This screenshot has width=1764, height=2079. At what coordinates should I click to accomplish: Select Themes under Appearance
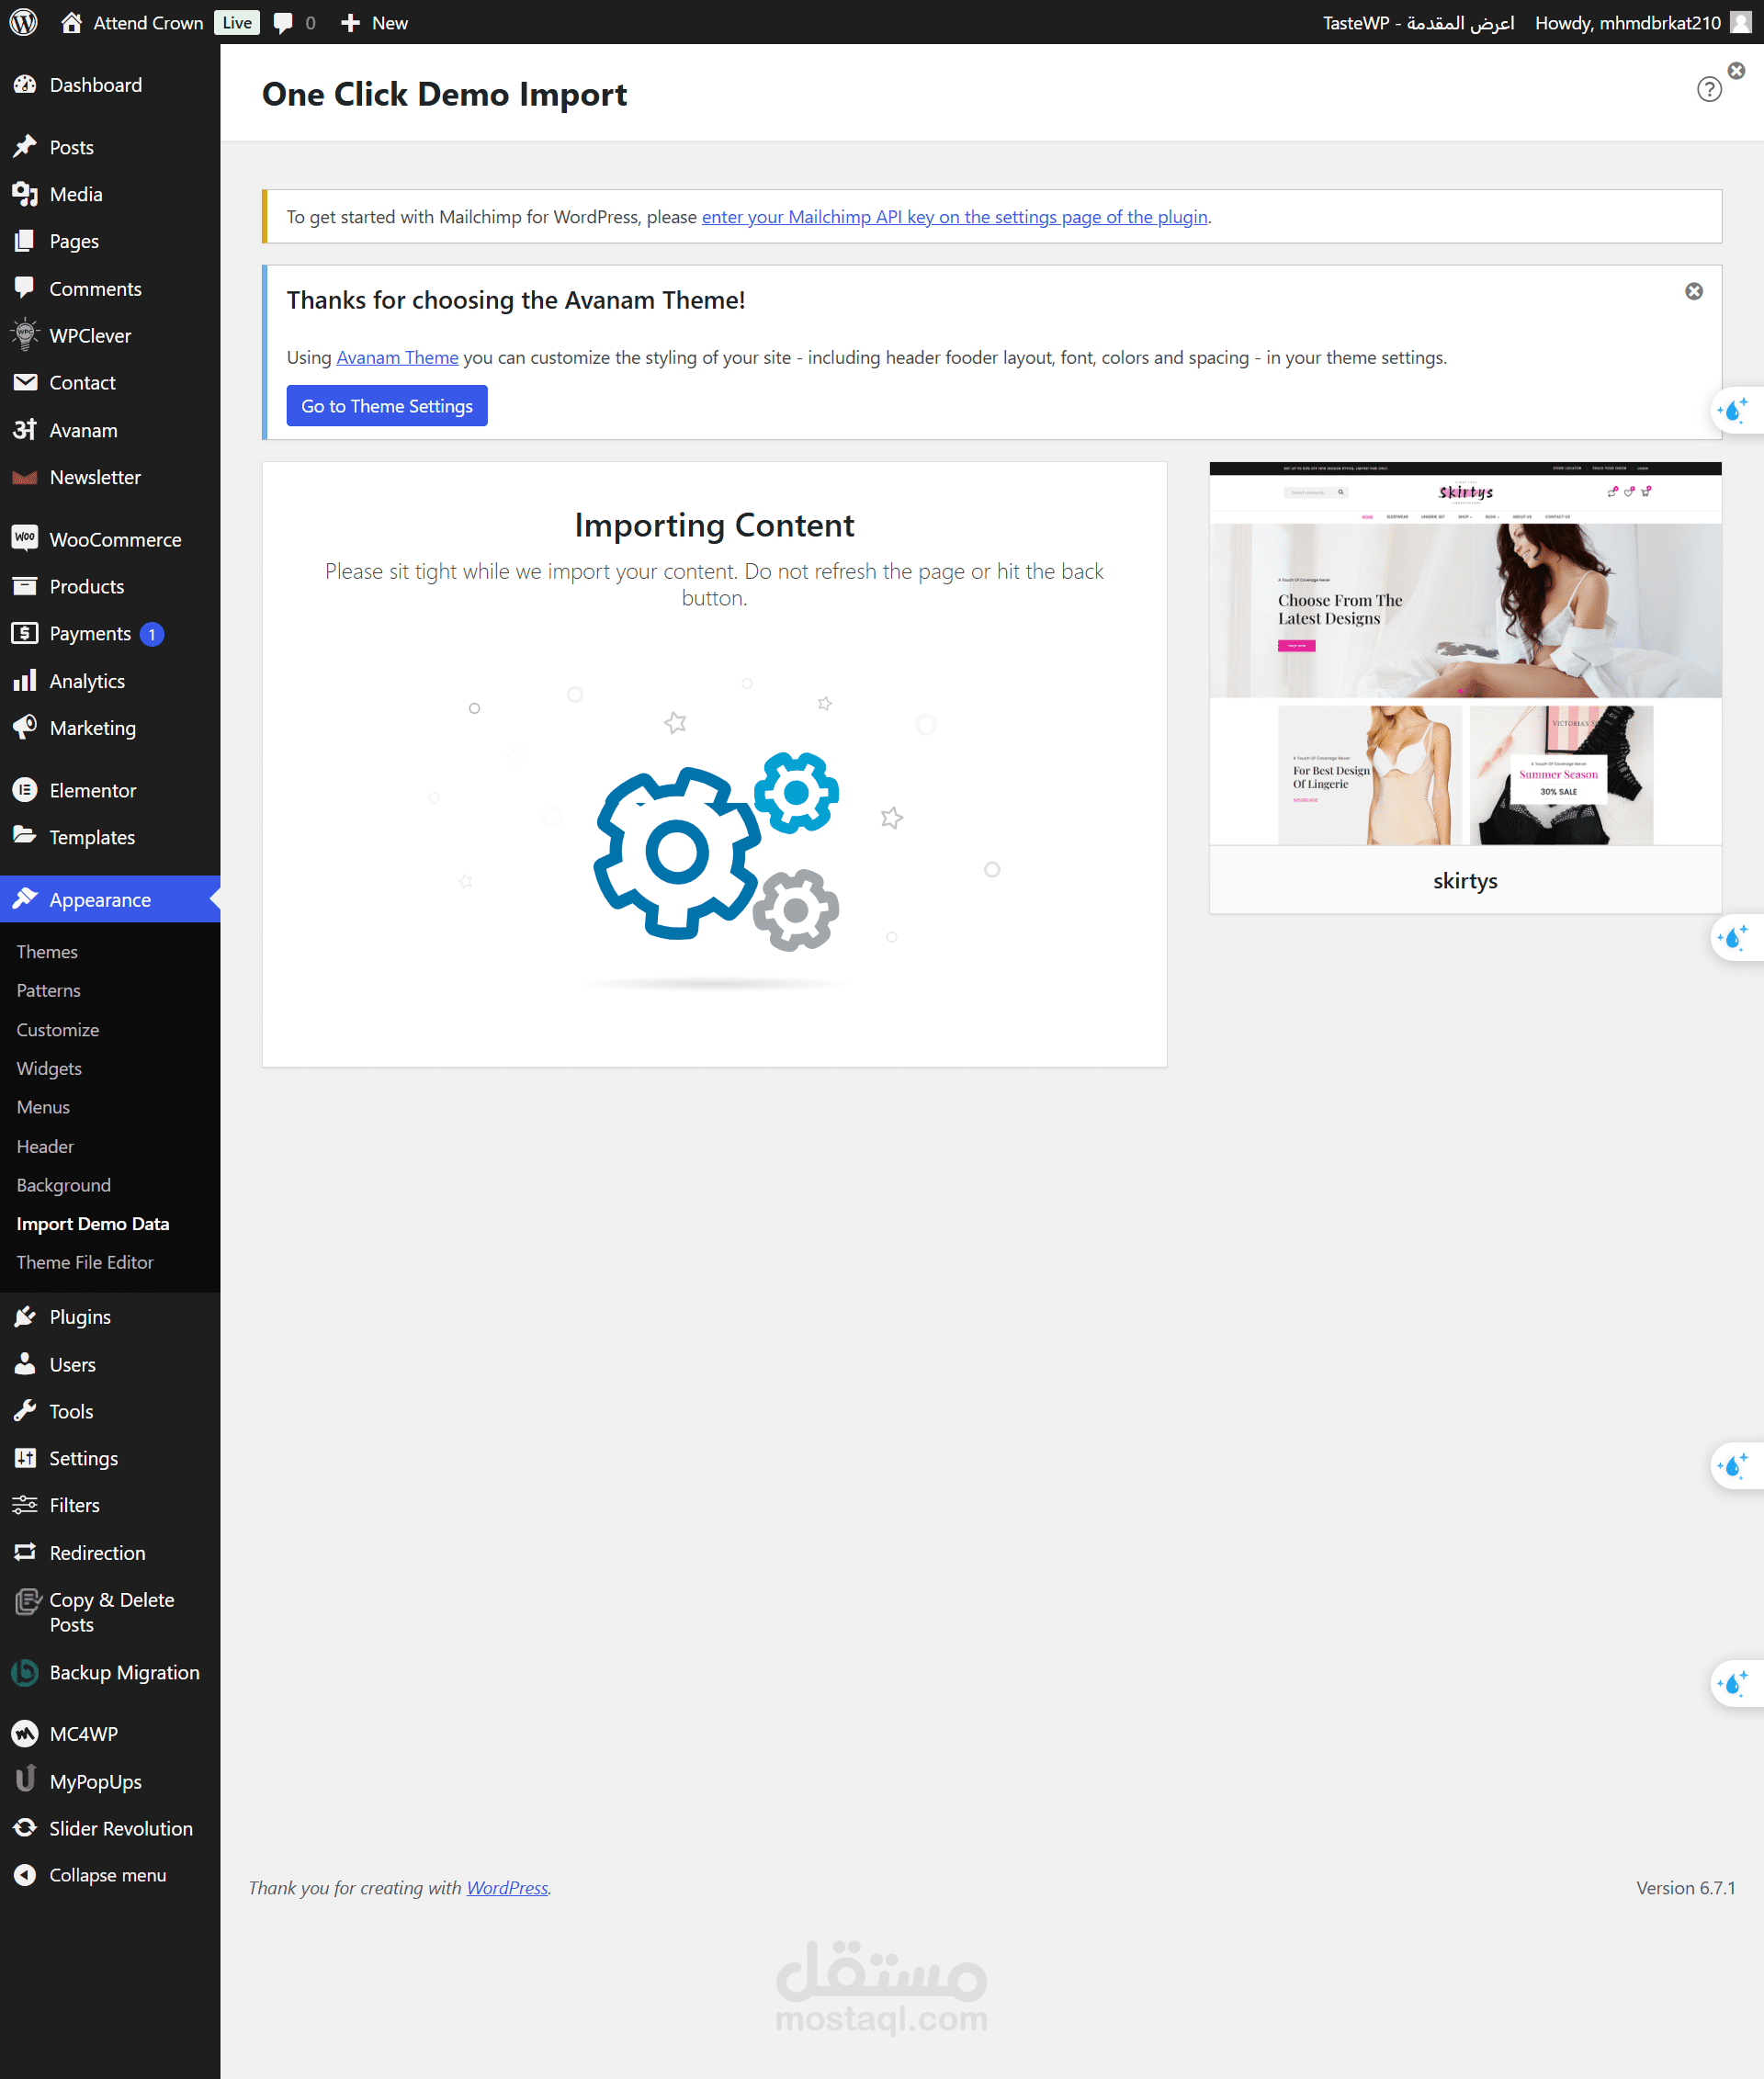[x=47, y=951]
